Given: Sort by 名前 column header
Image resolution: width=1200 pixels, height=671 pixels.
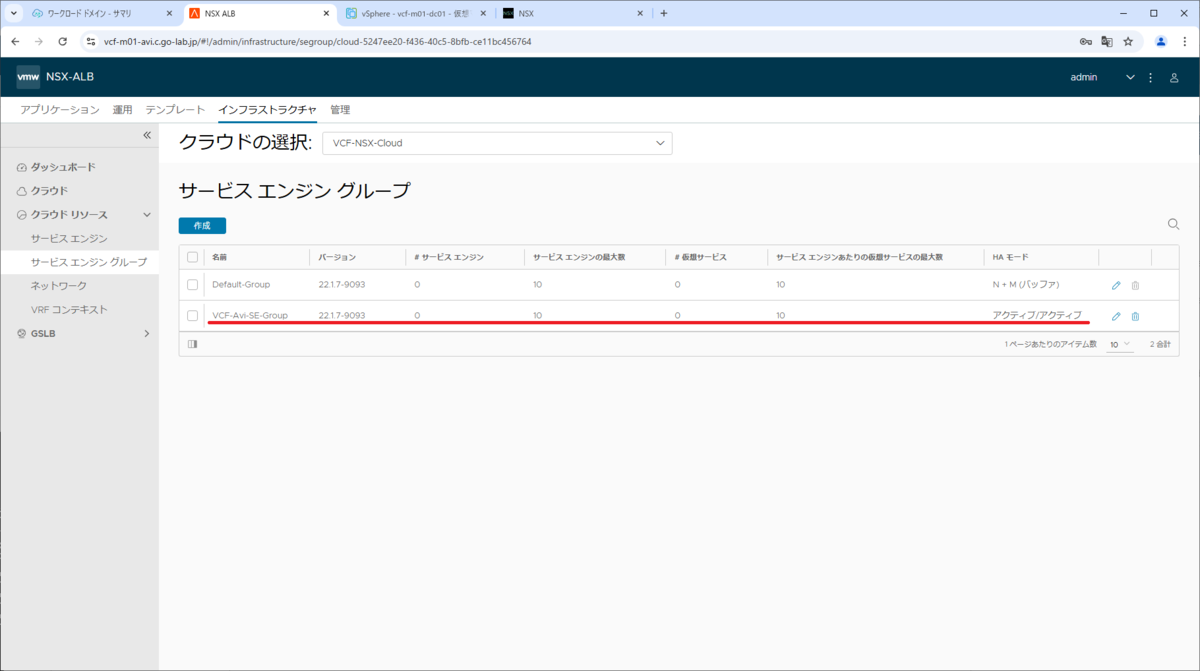Looking at the screenshot, I should tap(220, 257).
